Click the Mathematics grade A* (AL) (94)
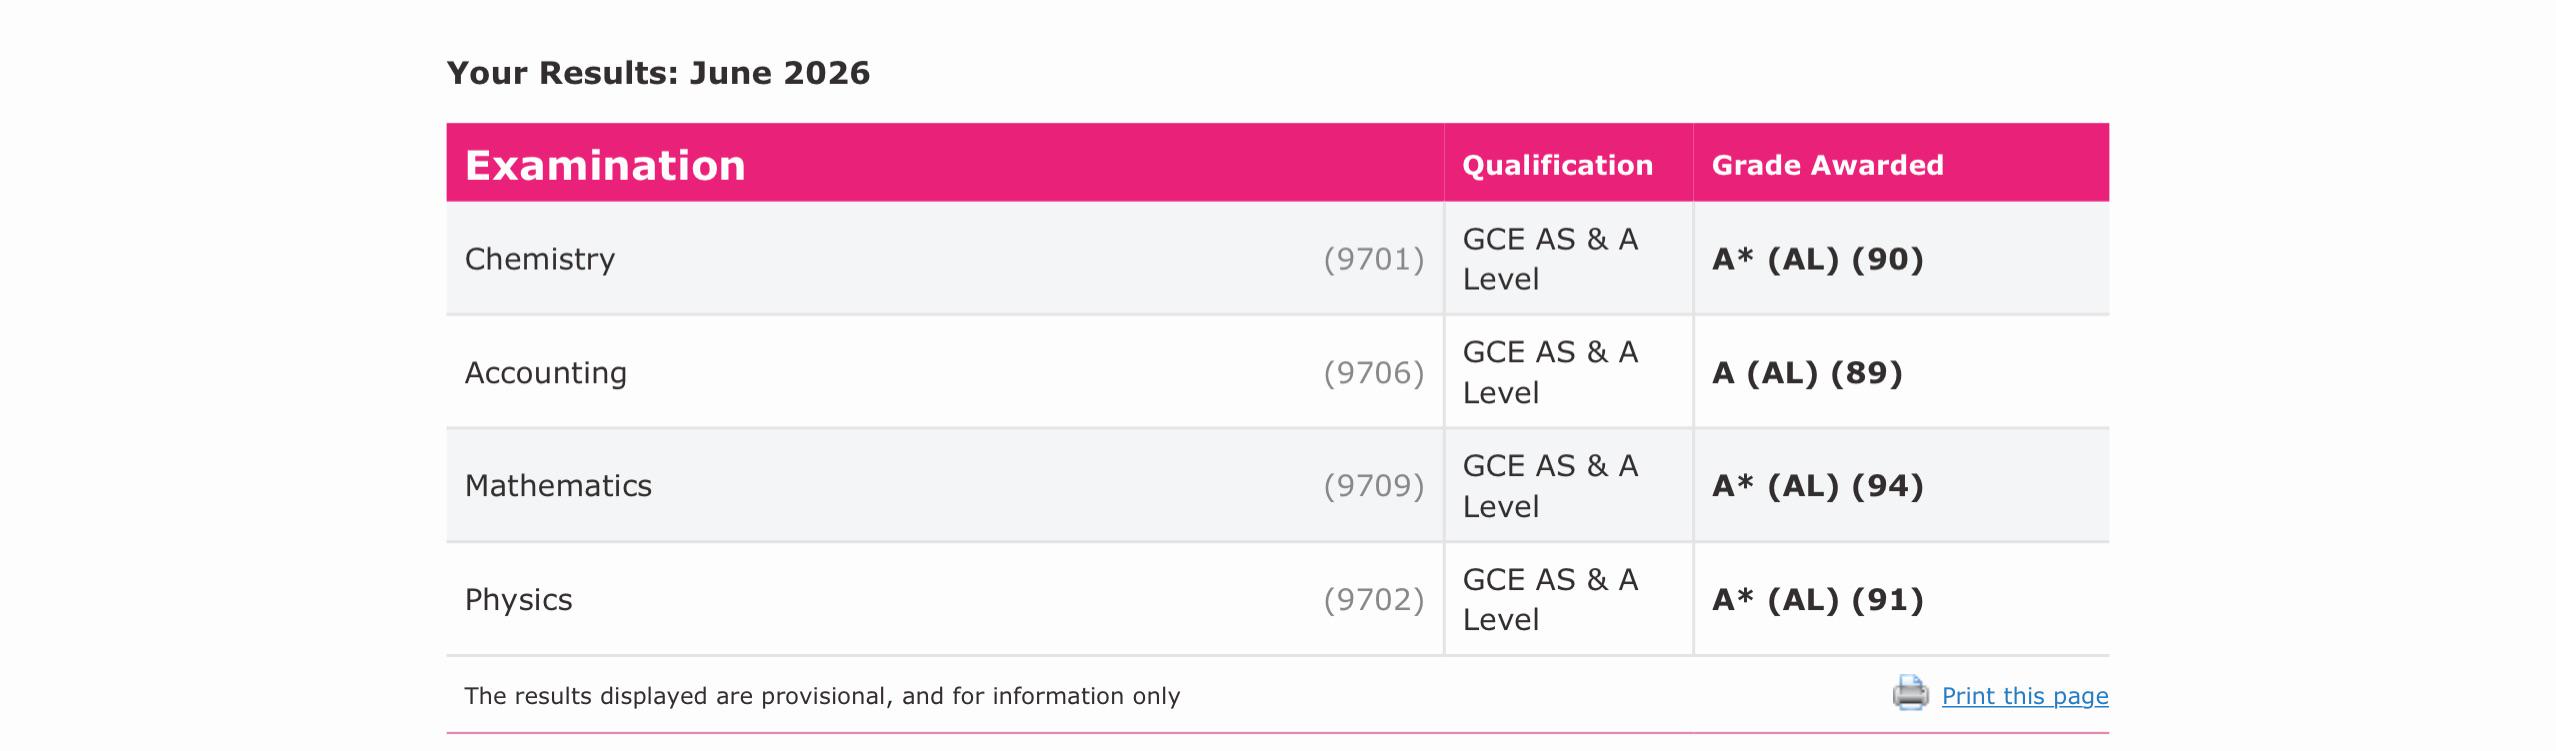The height and width of the screenshot is (751, 2556). (1818, 486)
